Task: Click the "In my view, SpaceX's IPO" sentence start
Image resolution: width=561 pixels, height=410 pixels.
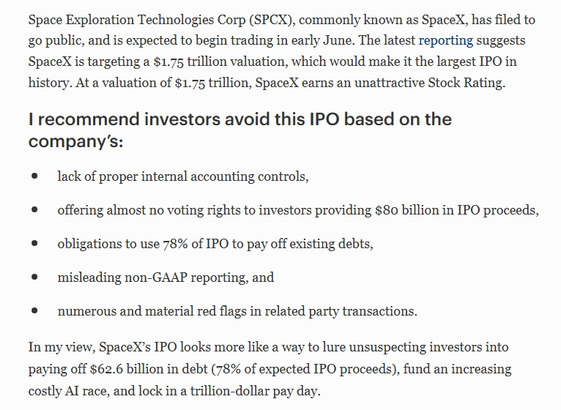Action: click(103, 347)
